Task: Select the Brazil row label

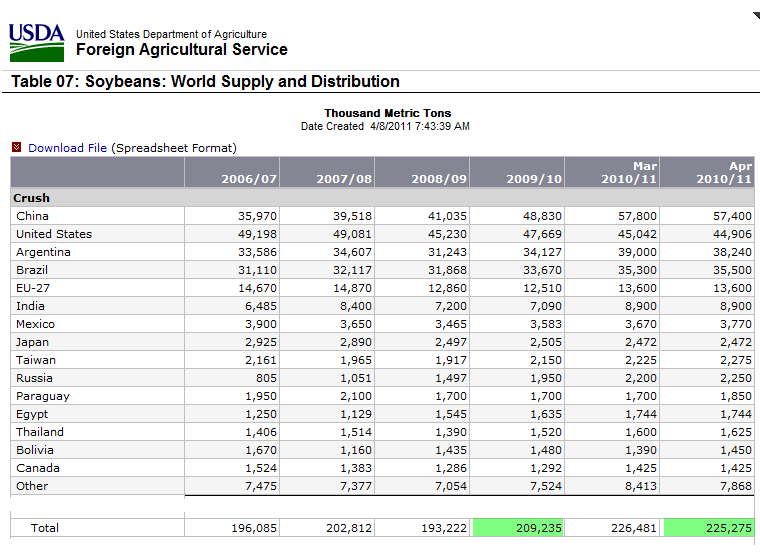Action: pos(32,270)
